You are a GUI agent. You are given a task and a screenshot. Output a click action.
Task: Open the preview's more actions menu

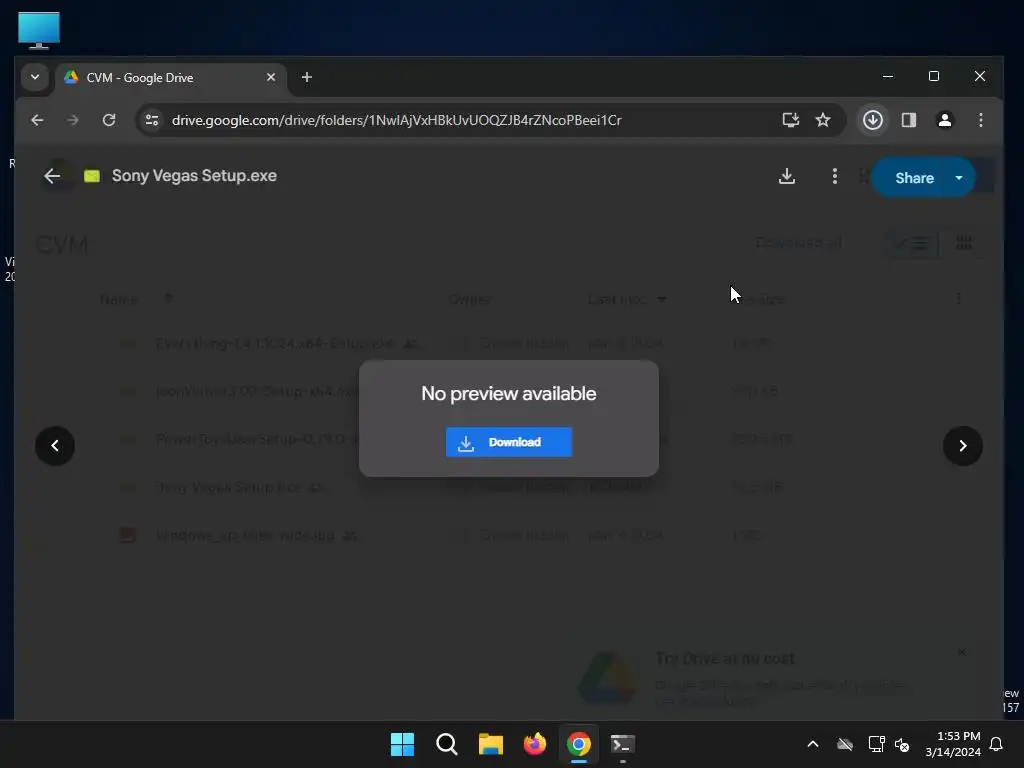(834, 176)
